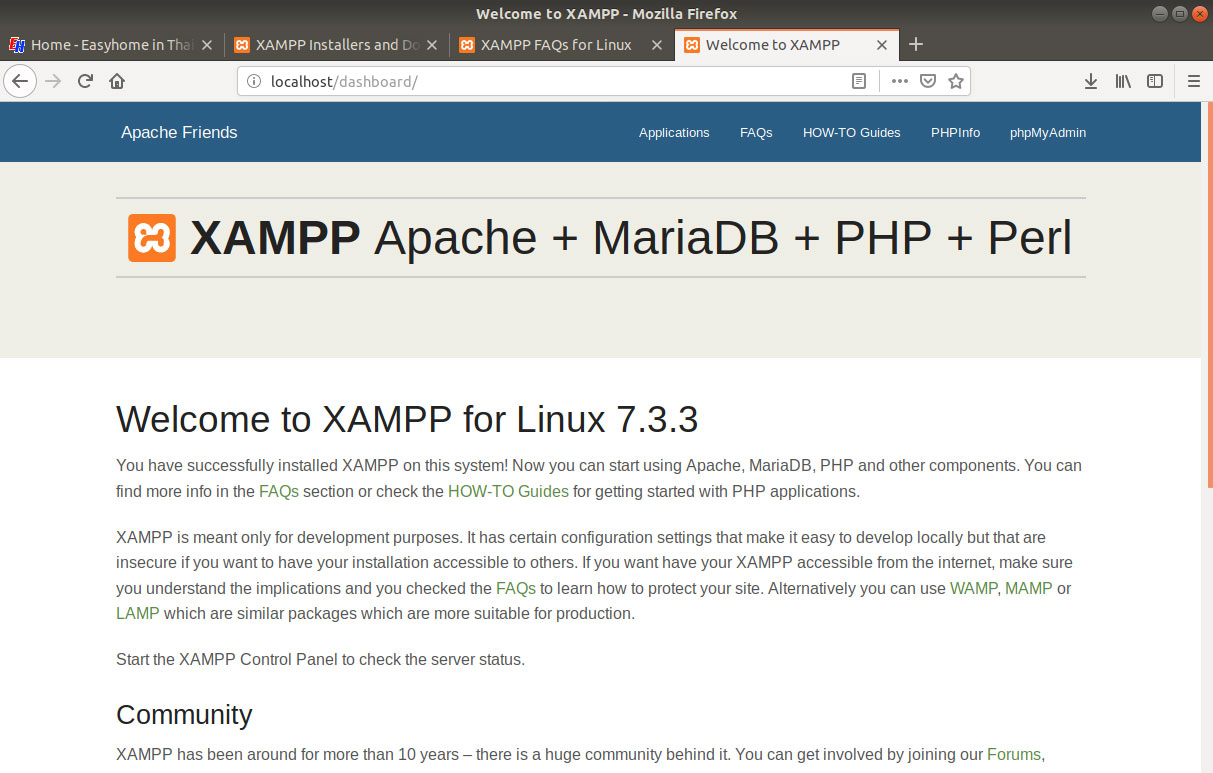The width and height of the screenshot is (1213, 773).
Task: View site information via the info icon
Action: pyautogui.click(x=253, y=81)
